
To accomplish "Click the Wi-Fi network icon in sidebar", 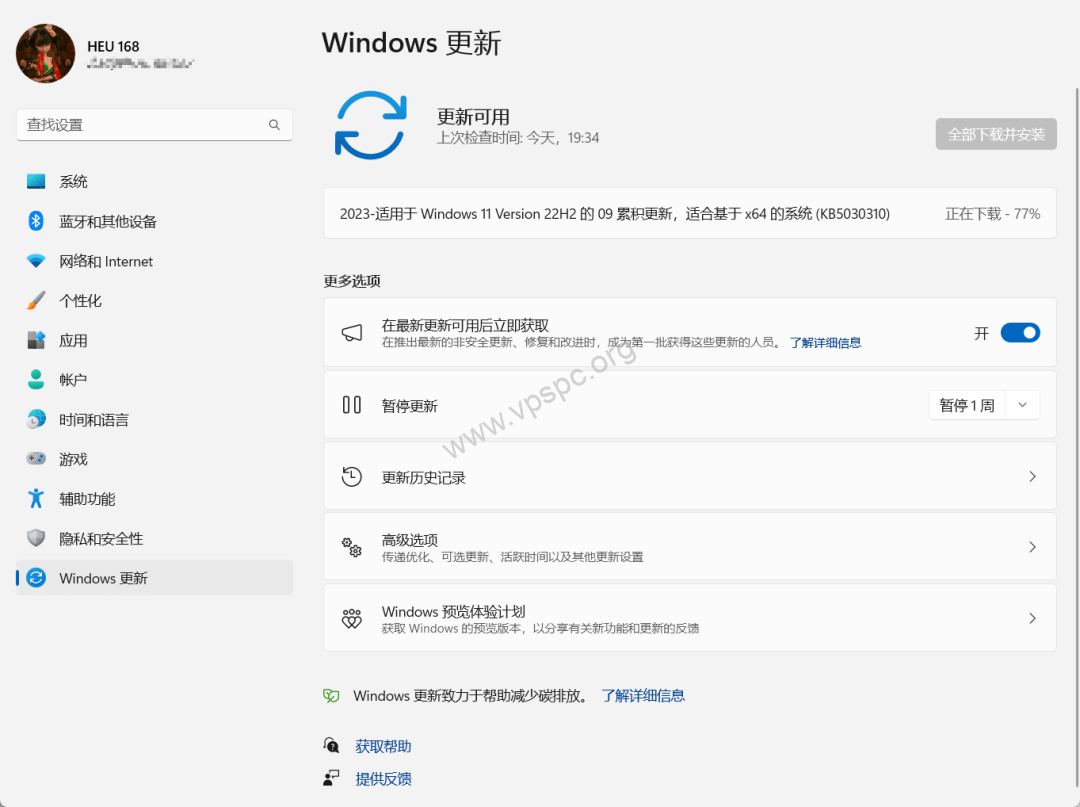I will tap(36, 261).
